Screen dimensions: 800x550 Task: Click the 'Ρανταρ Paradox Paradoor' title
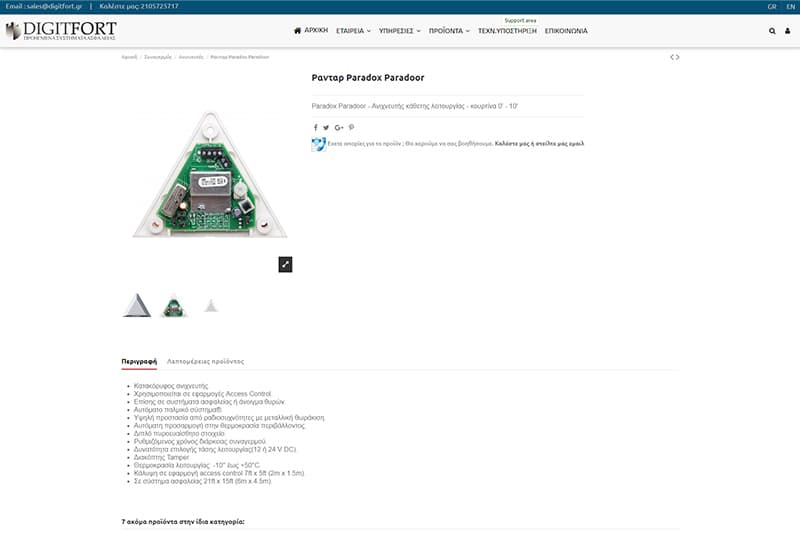tap(368, 78)
